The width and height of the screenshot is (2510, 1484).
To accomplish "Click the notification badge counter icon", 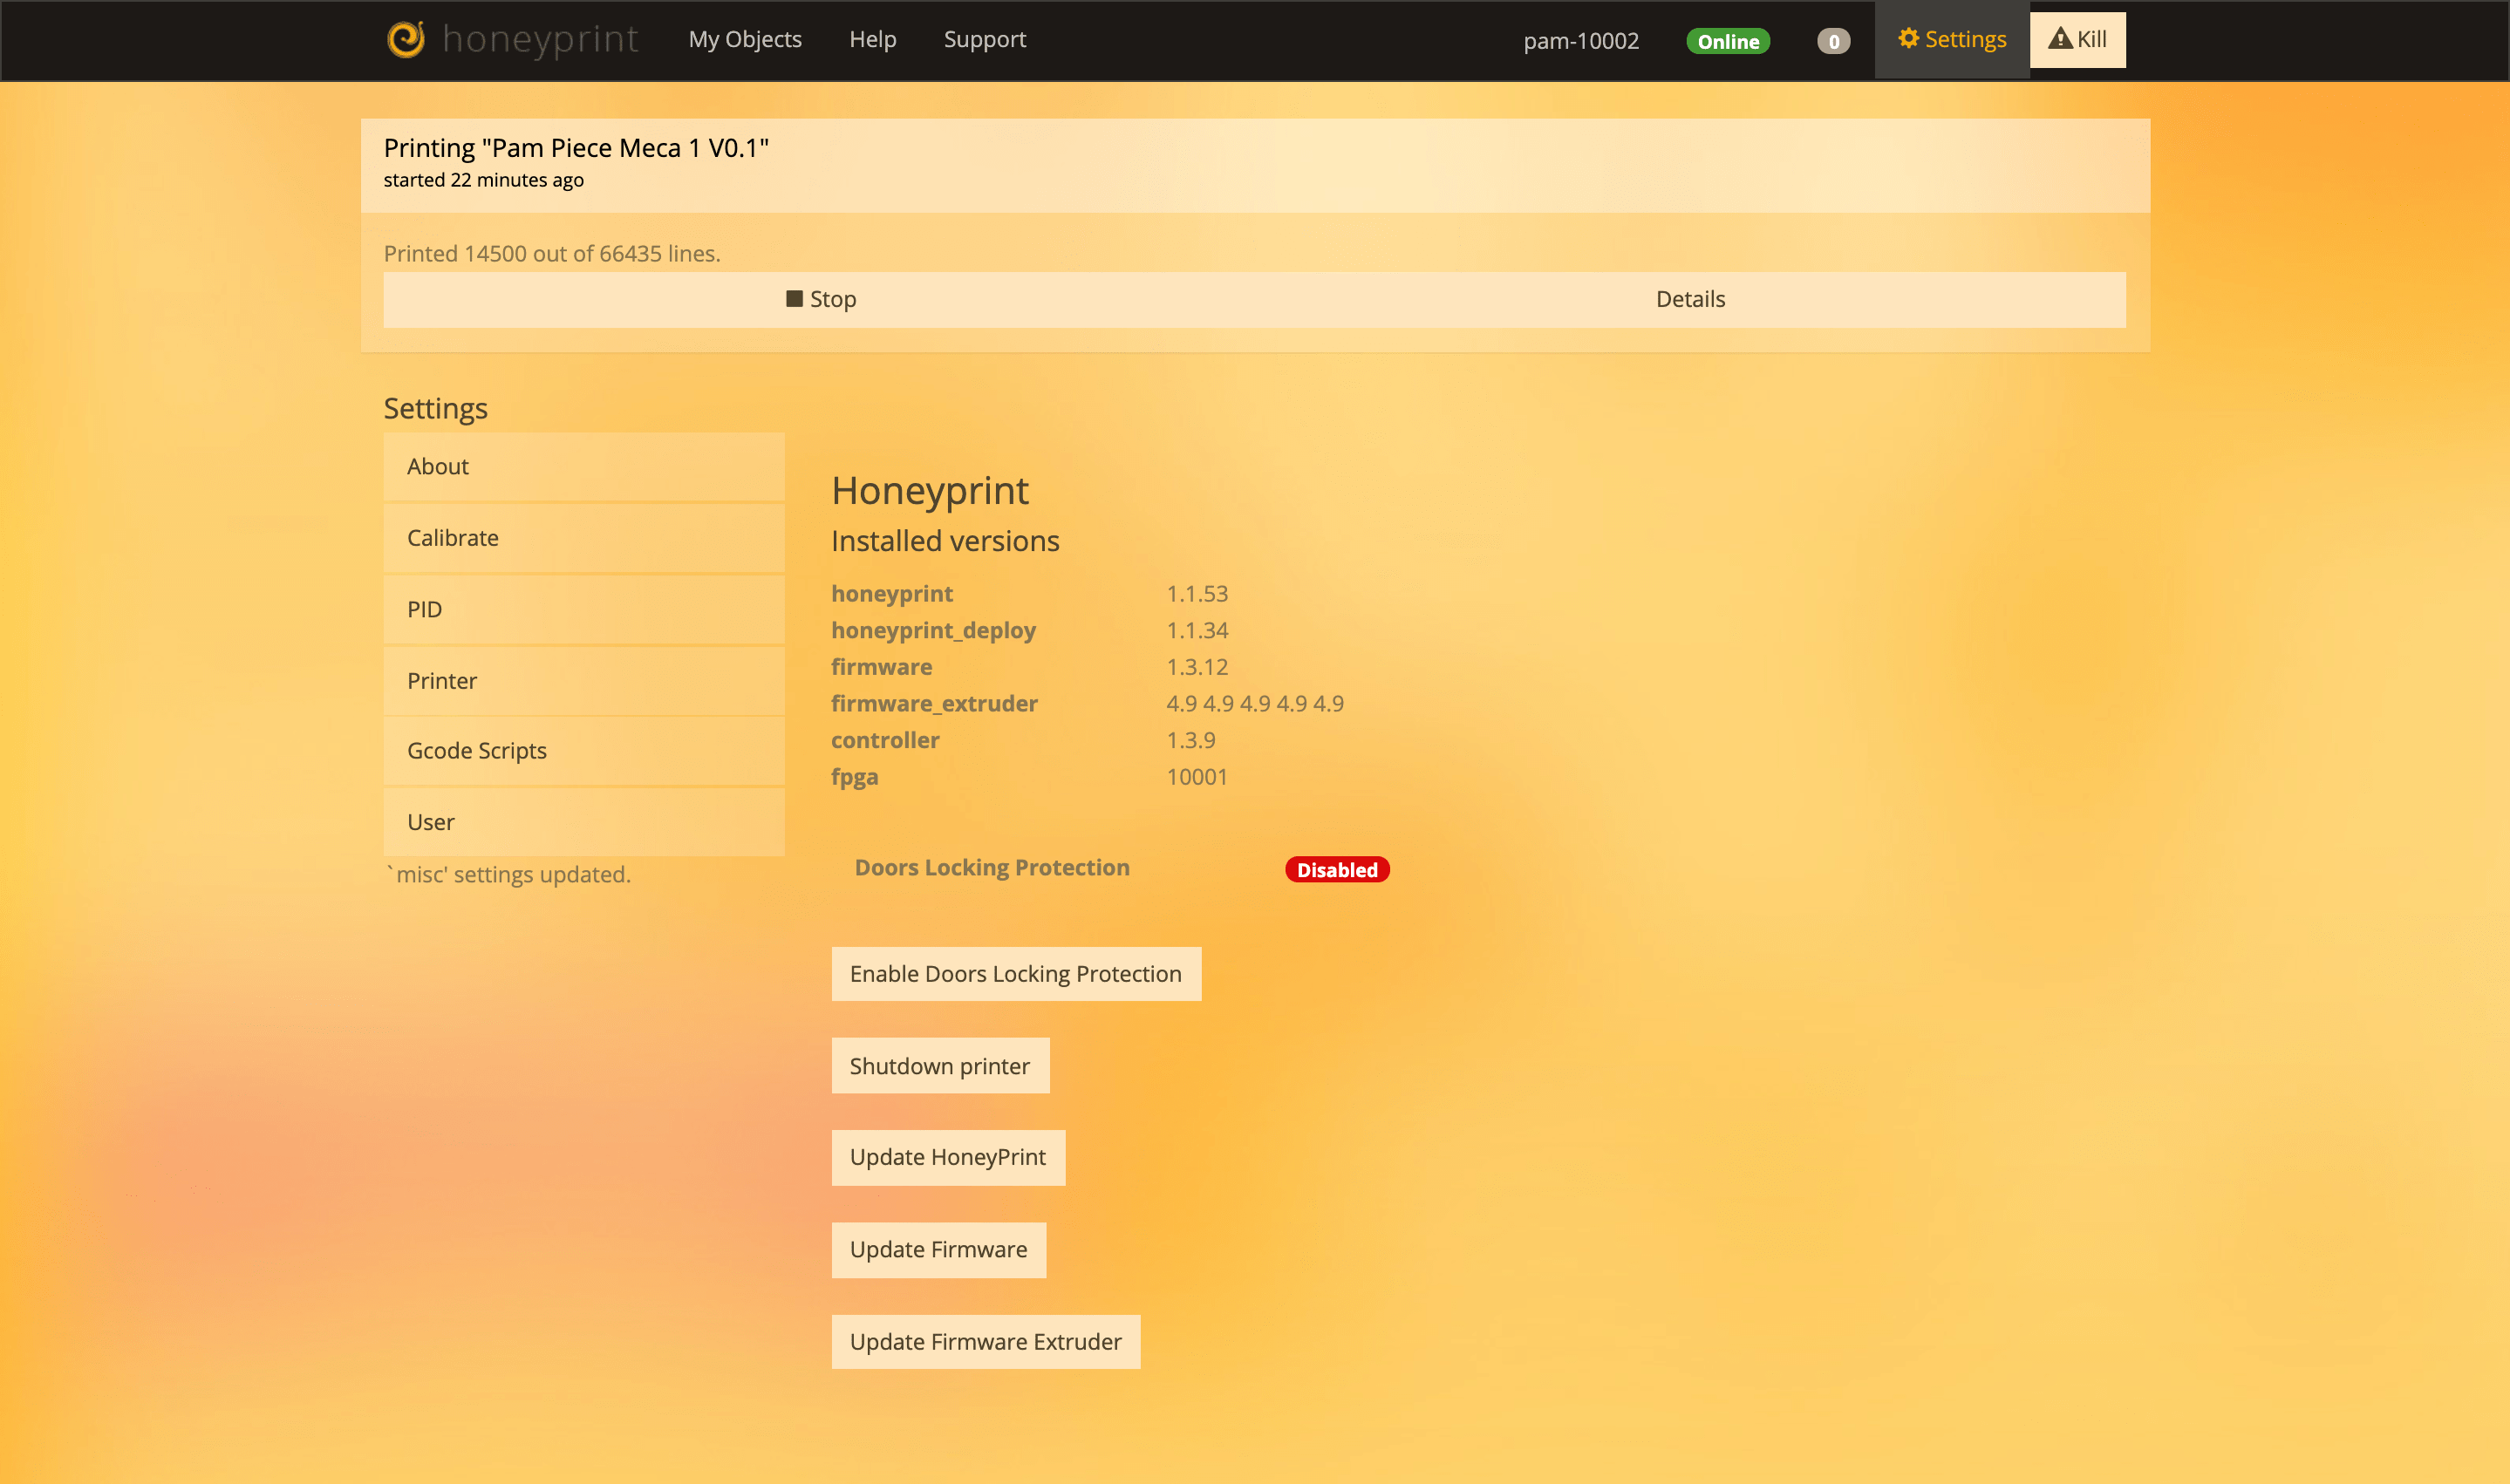I will pyautogui.click(x=1833, y=39).
